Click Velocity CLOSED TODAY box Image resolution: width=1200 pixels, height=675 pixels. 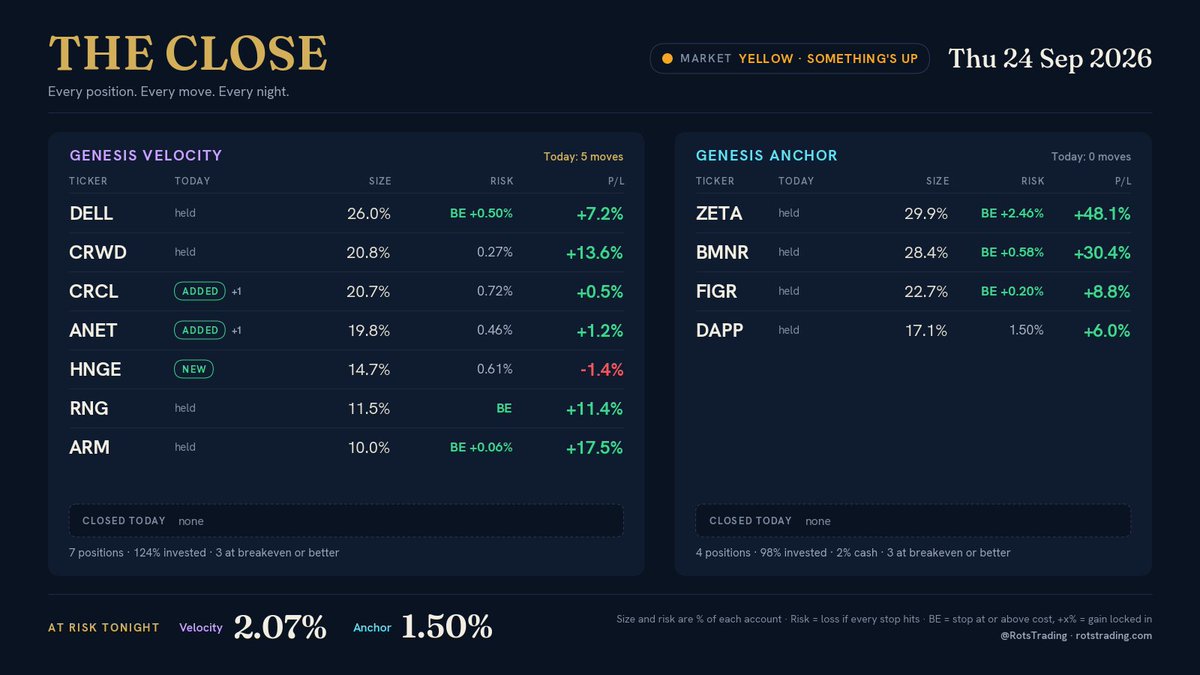pos(346,521)
